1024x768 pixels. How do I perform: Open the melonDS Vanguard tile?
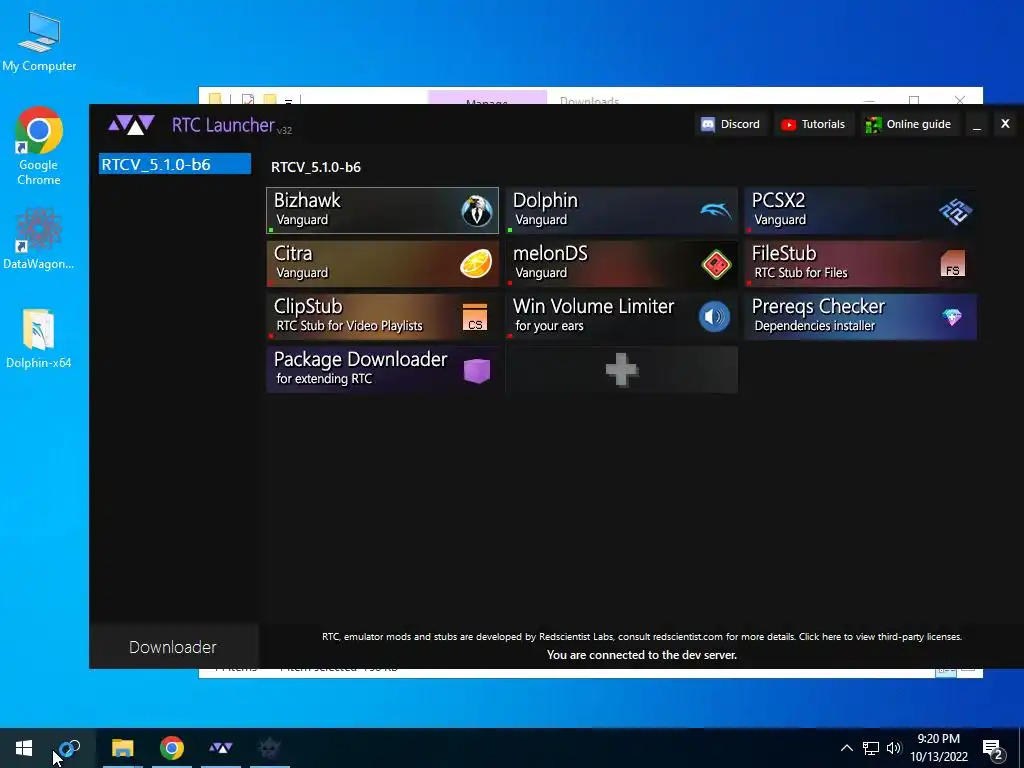[621, 263]
